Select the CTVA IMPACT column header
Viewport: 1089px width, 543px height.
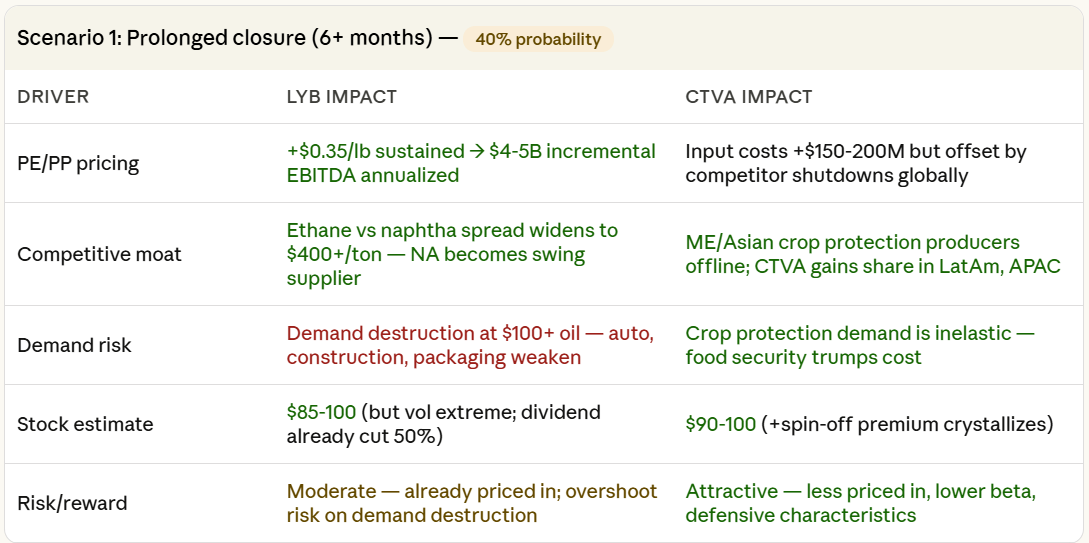click(748, 97)
